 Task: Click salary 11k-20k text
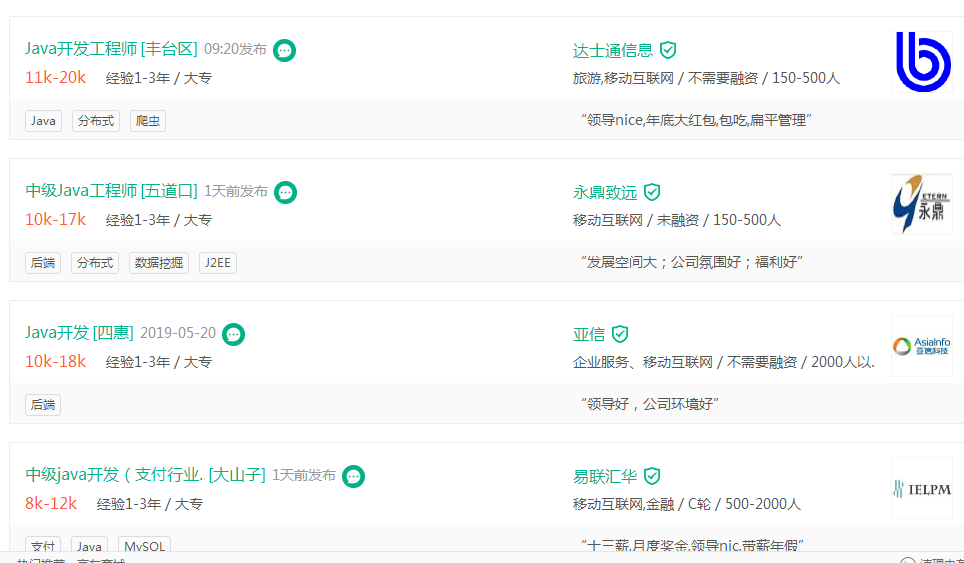pyautogui.click(x=55, y=77)
